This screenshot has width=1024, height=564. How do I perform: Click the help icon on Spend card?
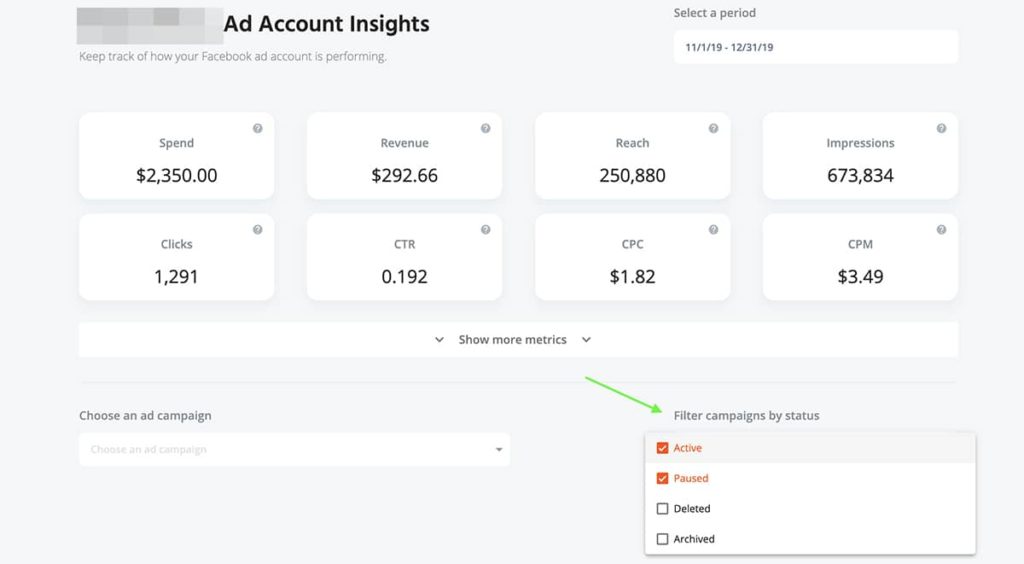pyautogui.click(x=257, y=128)
